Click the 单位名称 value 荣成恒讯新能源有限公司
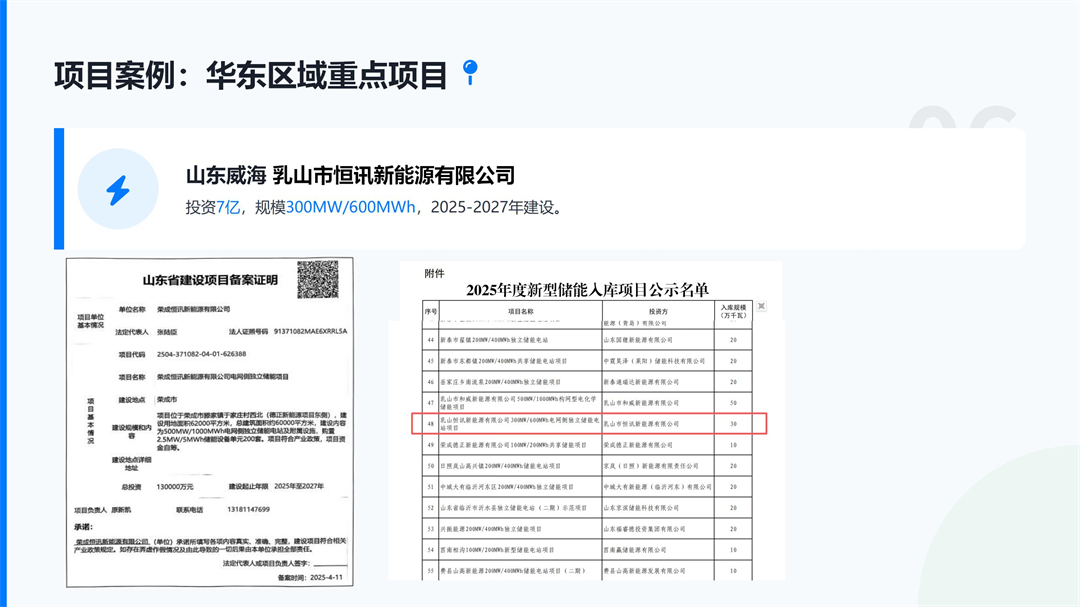 coord(194,309)
